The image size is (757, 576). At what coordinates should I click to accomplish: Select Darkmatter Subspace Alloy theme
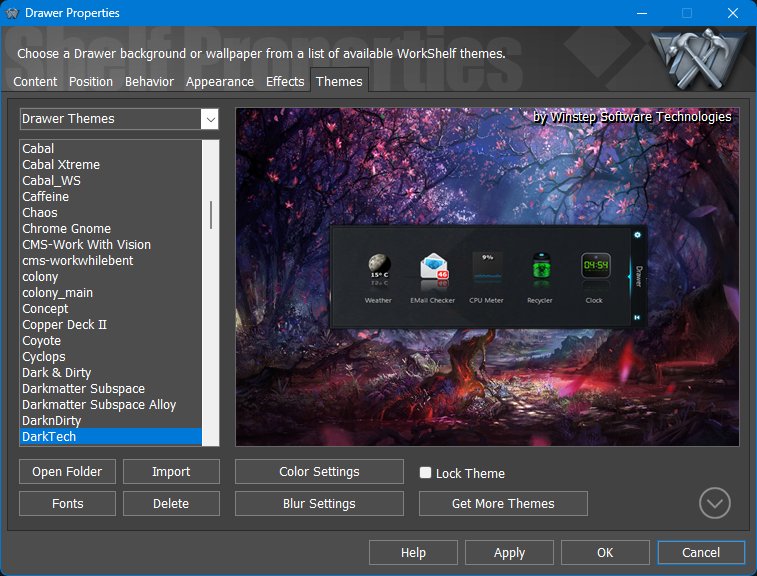(111, 404)
